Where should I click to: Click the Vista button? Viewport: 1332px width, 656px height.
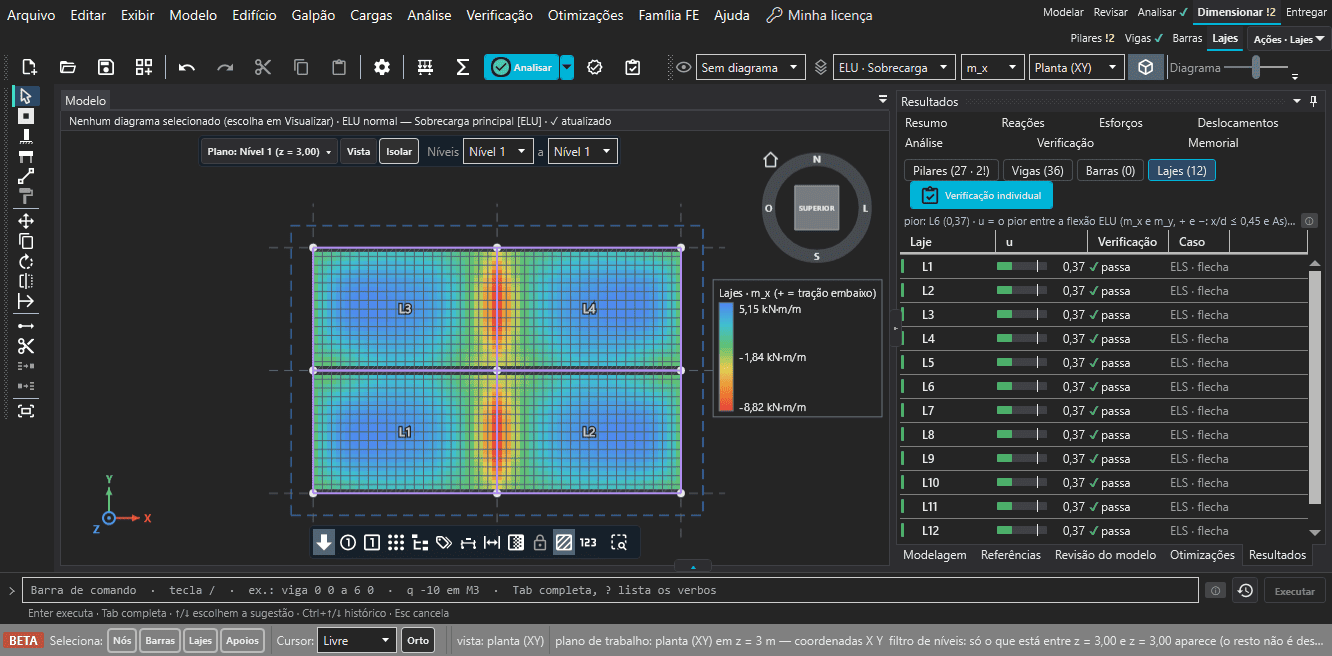[358, 152]
